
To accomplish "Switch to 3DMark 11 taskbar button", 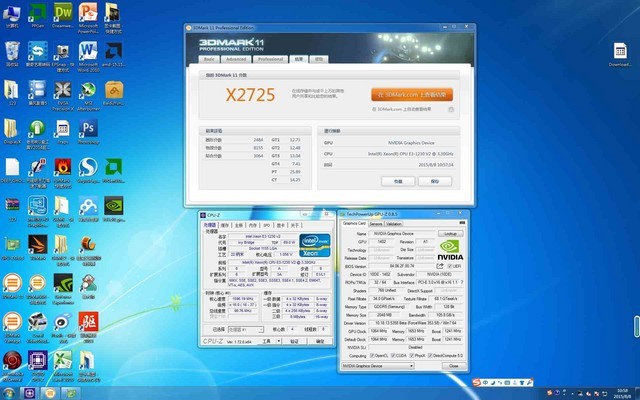I will [x=50, y=393].
